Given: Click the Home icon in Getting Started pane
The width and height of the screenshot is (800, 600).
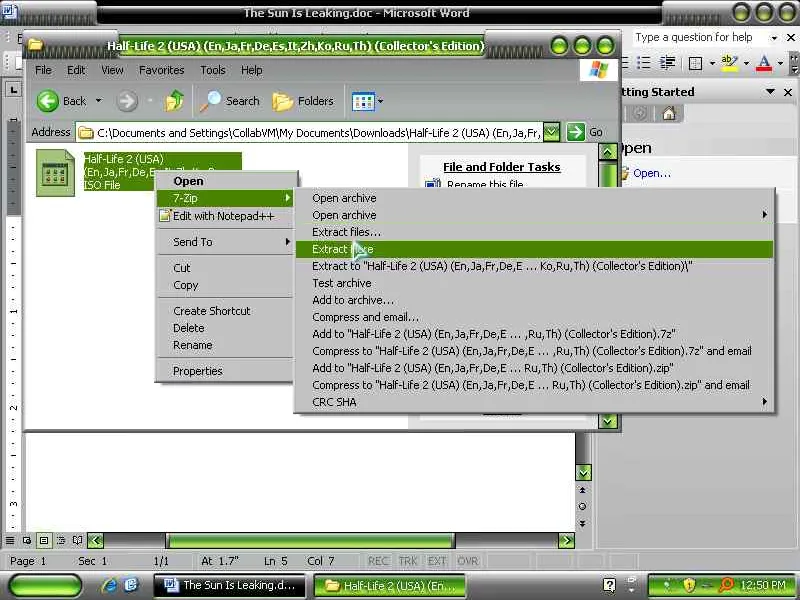Looking at the screenshot, I should click(669, 113).
